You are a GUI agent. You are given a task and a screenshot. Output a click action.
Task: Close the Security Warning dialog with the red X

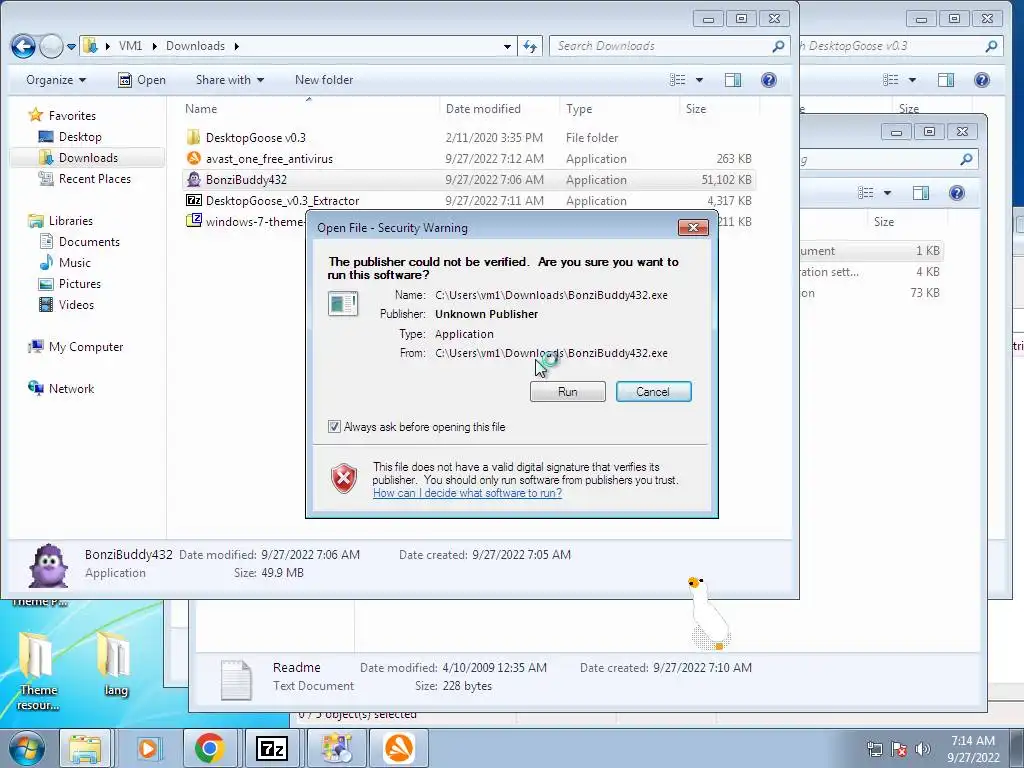tap(693, 227)
